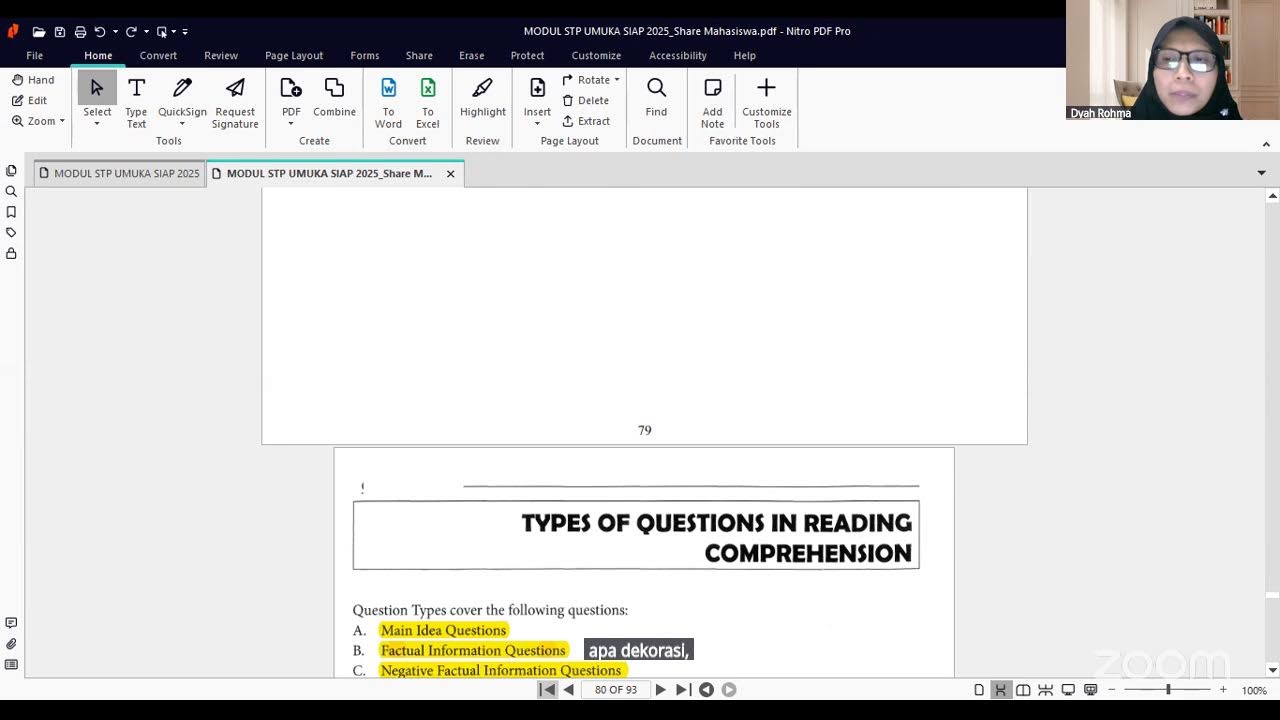Delete pages using the Delete button
Screen dimensions: 1280x720
click(585, 100)
